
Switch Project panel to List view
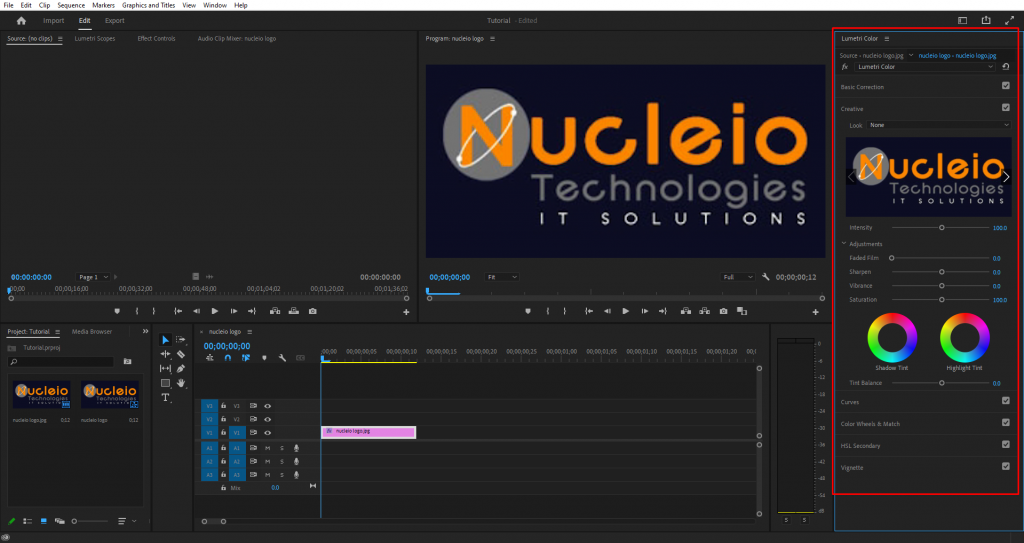pos(27,521)
